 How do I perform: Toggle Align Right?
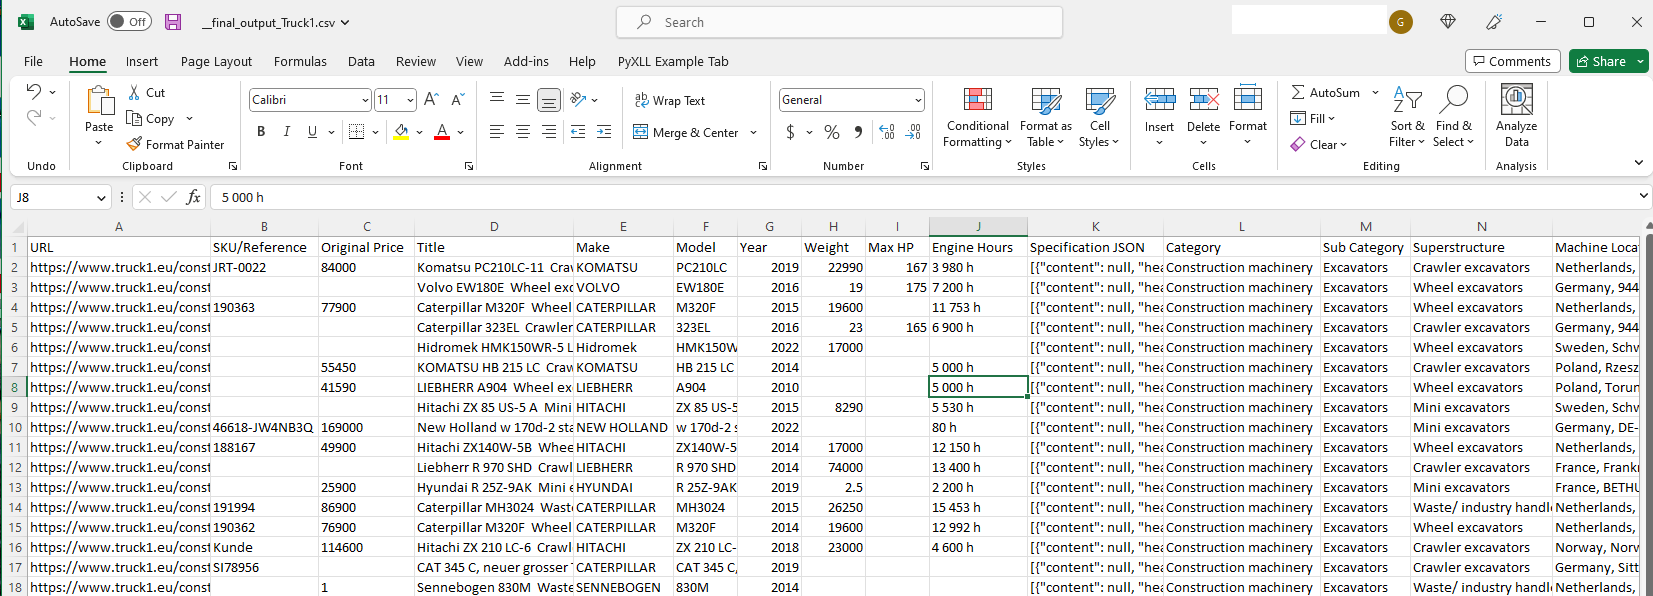[549, 131]
